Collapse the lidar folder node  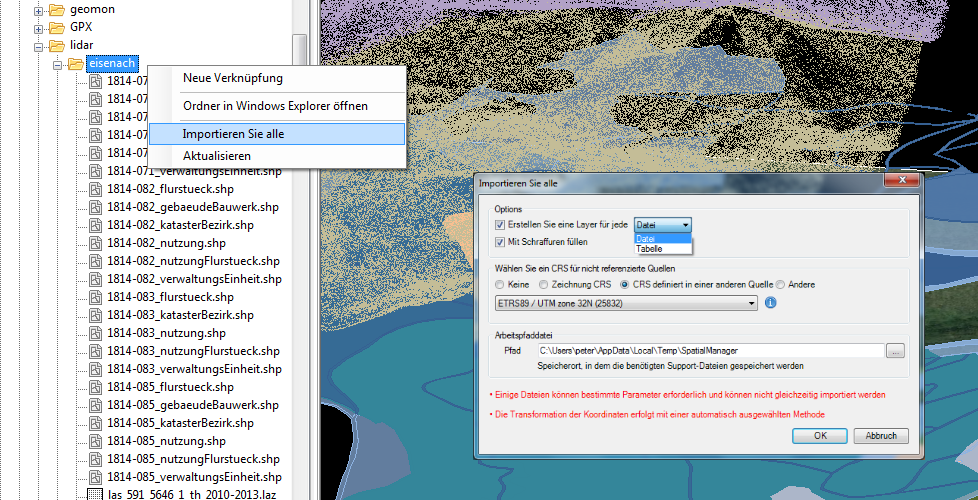point(39,46)
